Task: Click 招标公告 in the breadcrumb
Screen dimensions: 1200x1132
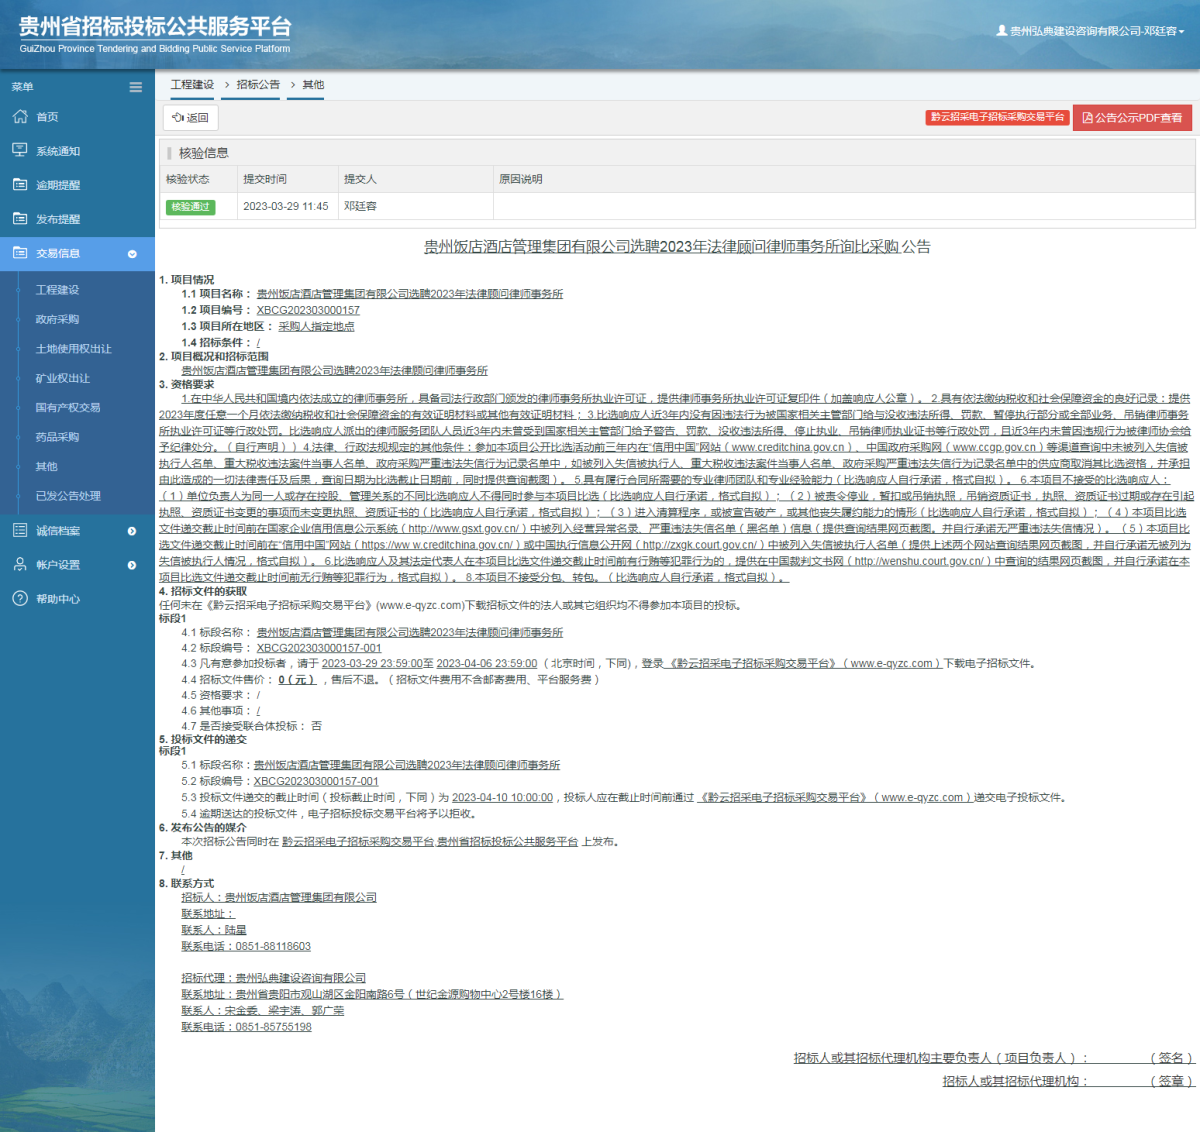Action: [x=258, y=85]
